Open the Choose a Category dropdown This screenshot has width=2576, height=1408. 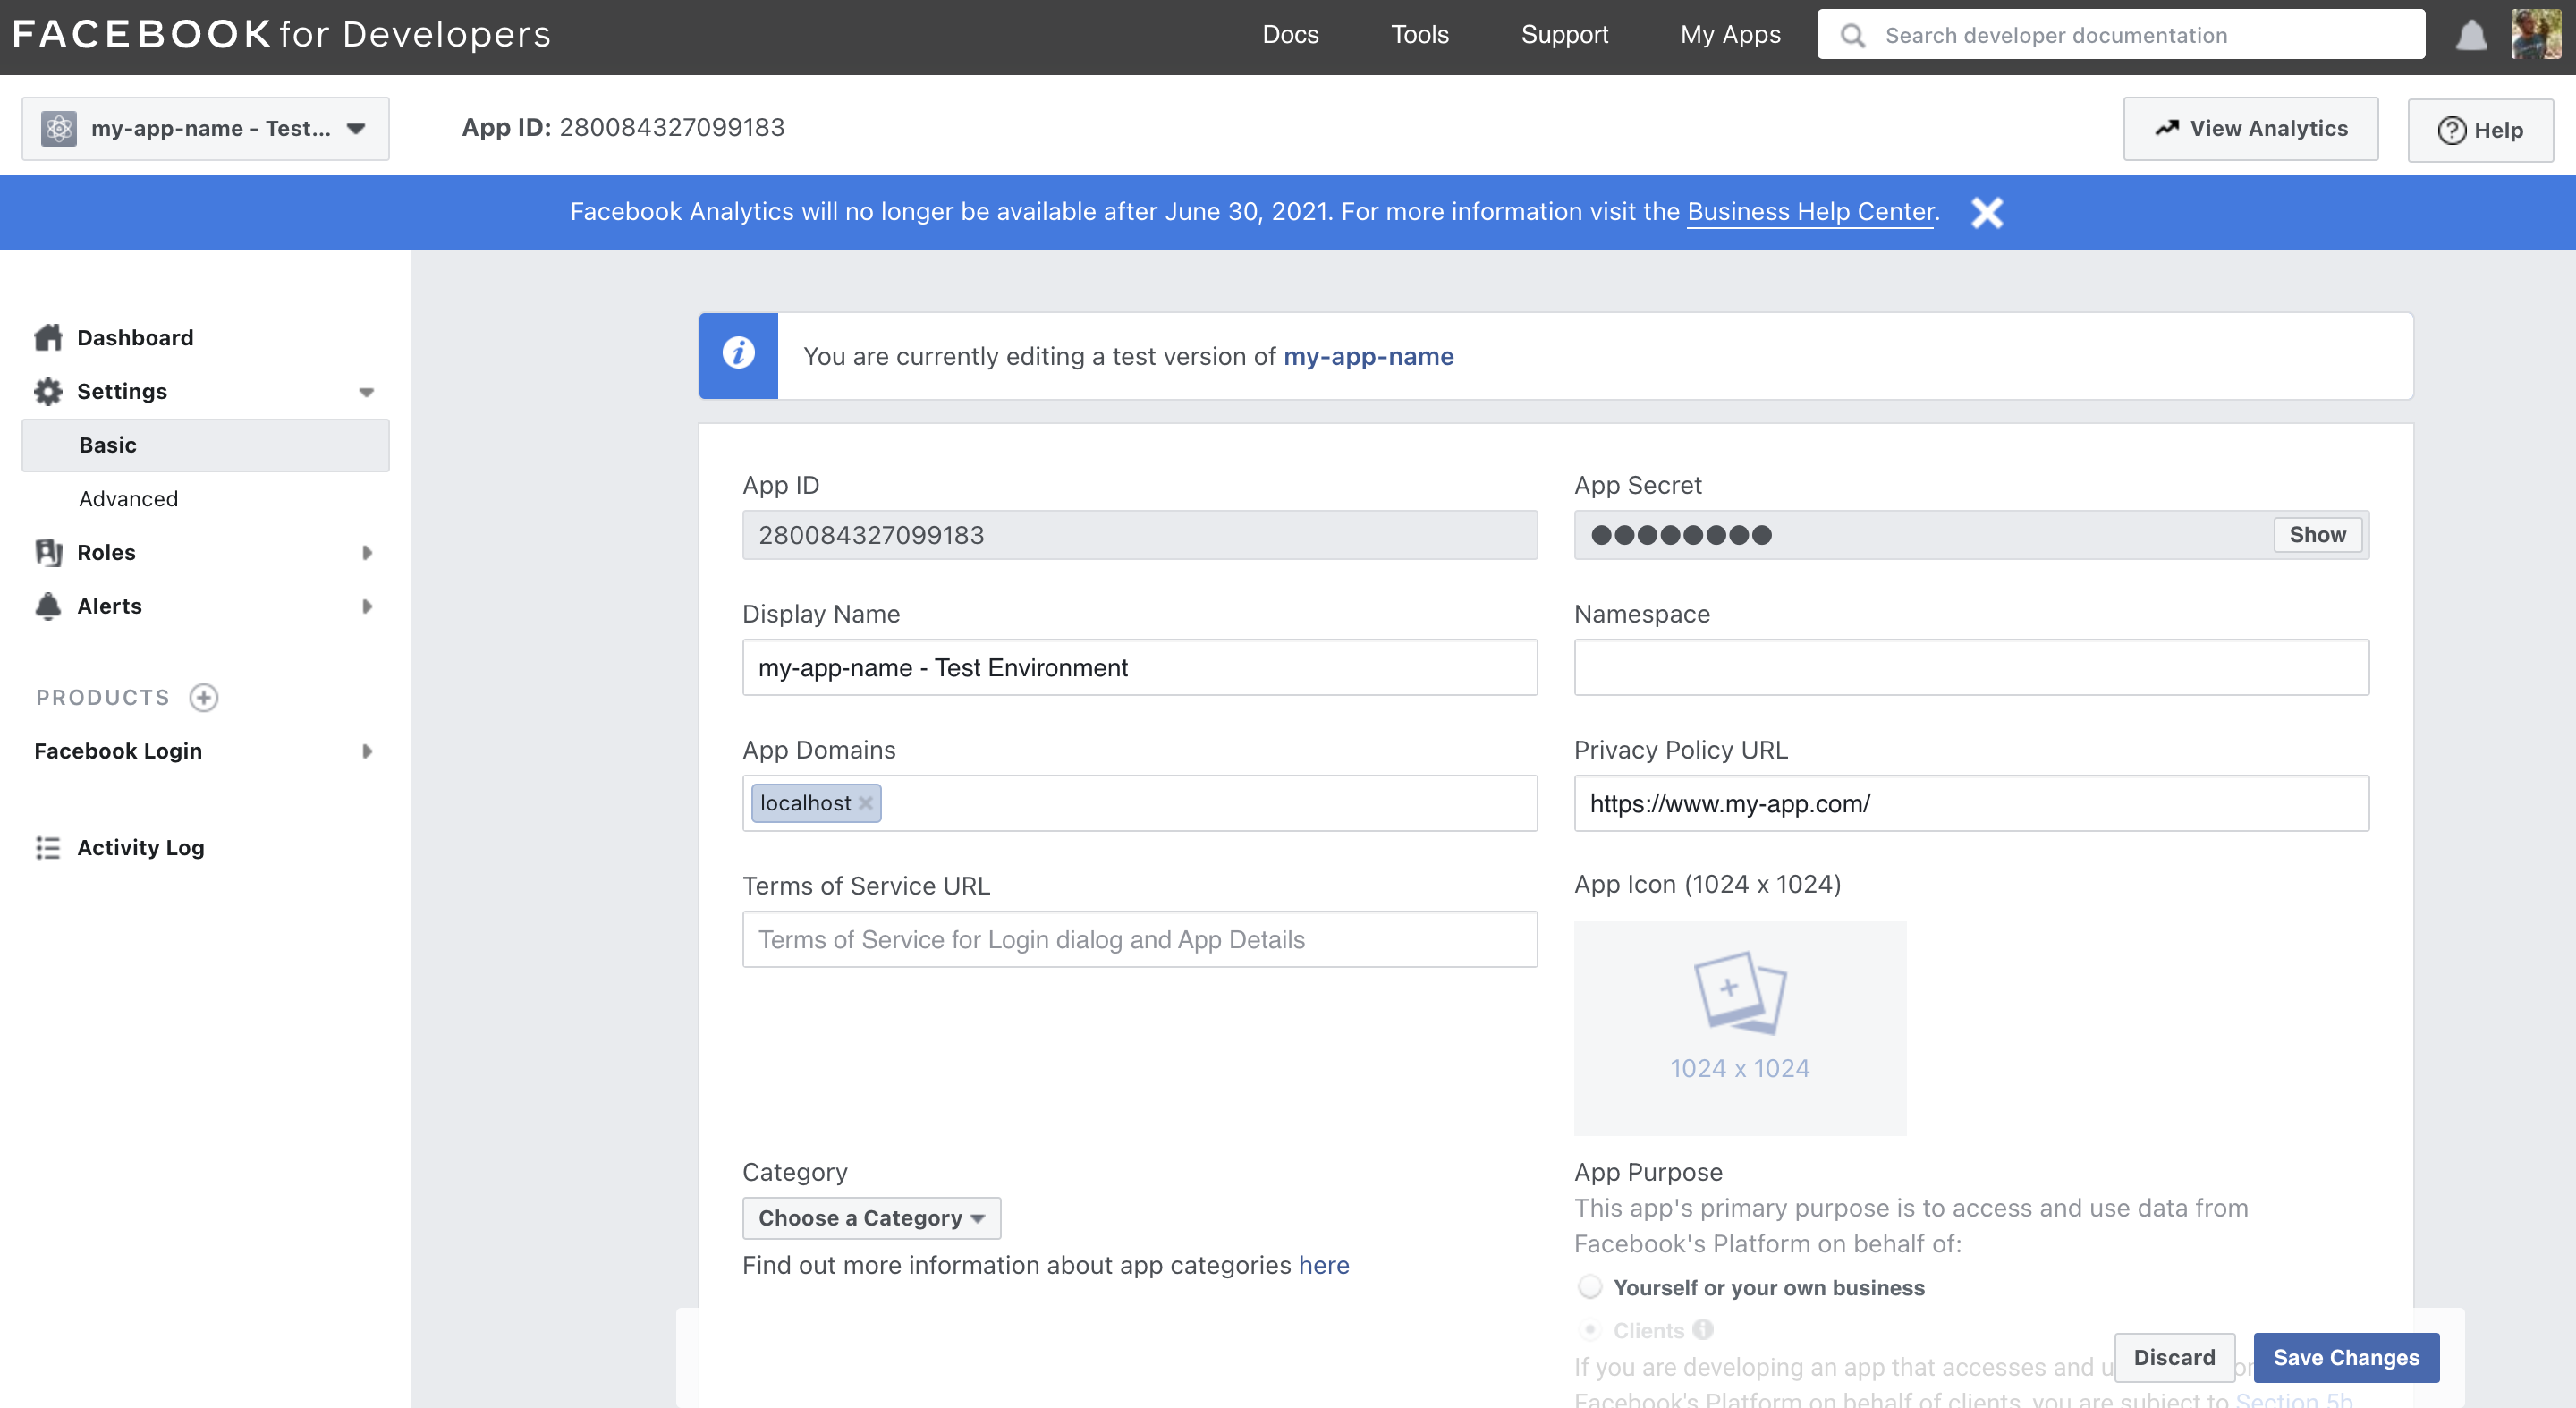870,1217
